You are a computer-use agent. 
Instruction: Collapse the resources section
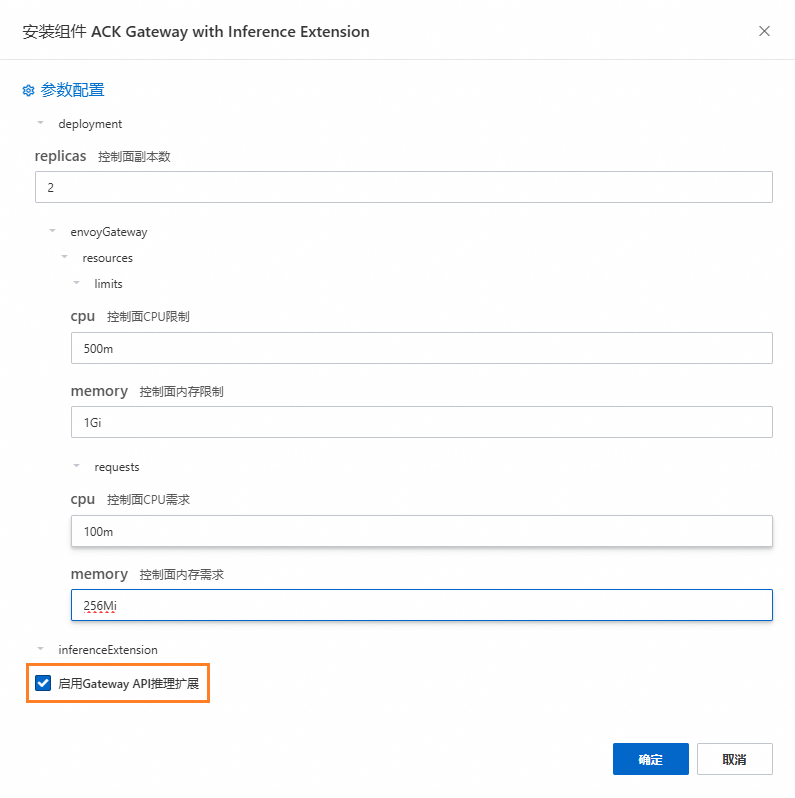click(x=65, y=256)
